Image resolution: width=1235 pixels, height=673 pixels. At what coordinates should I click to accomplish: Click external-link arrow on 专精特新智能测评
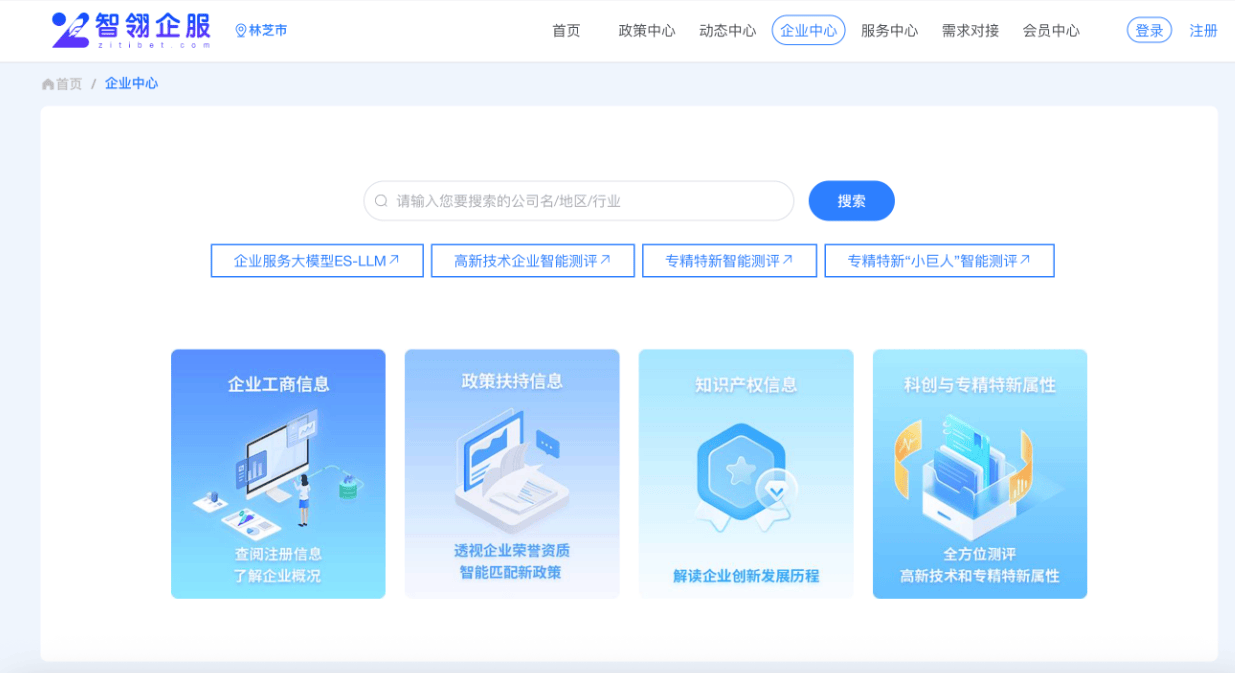coord(788,260)
